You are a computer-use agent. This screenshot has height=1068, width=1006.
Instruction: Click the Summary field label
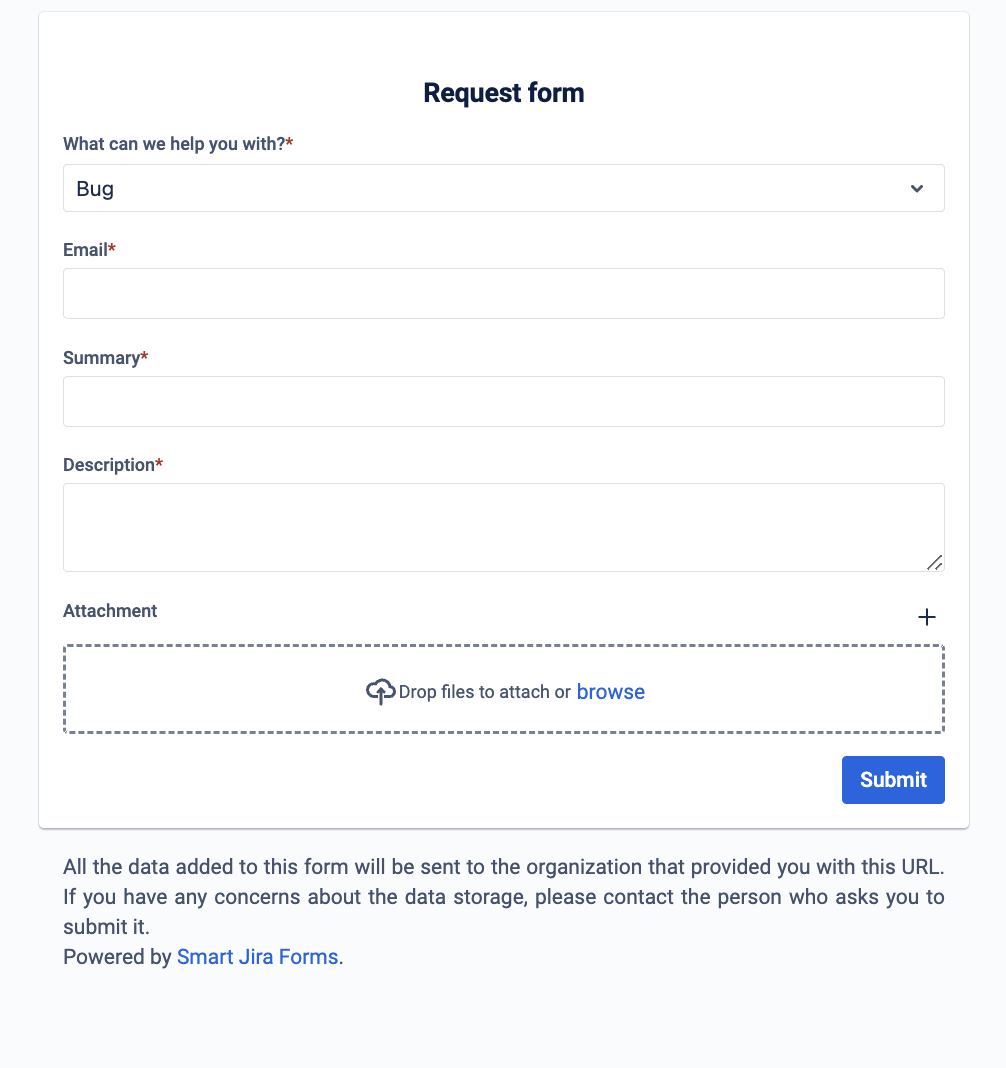(x=102, y=358)
